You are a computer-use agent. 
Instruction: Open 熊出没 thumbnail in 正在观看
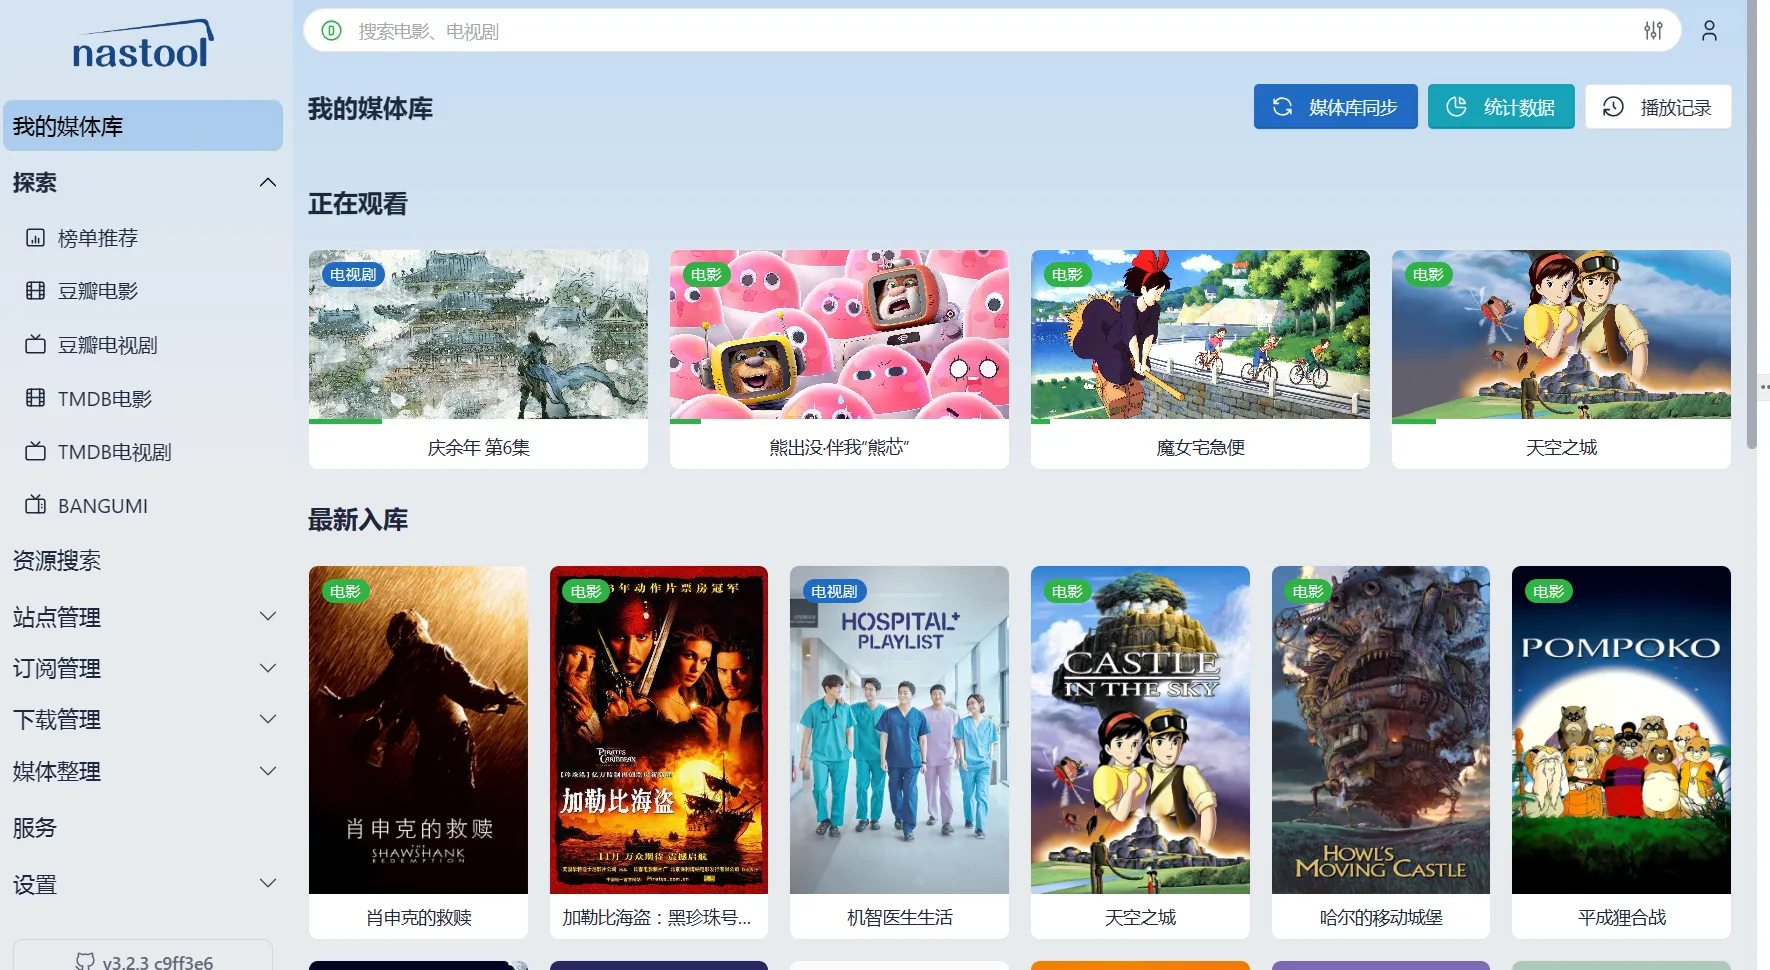839,334
